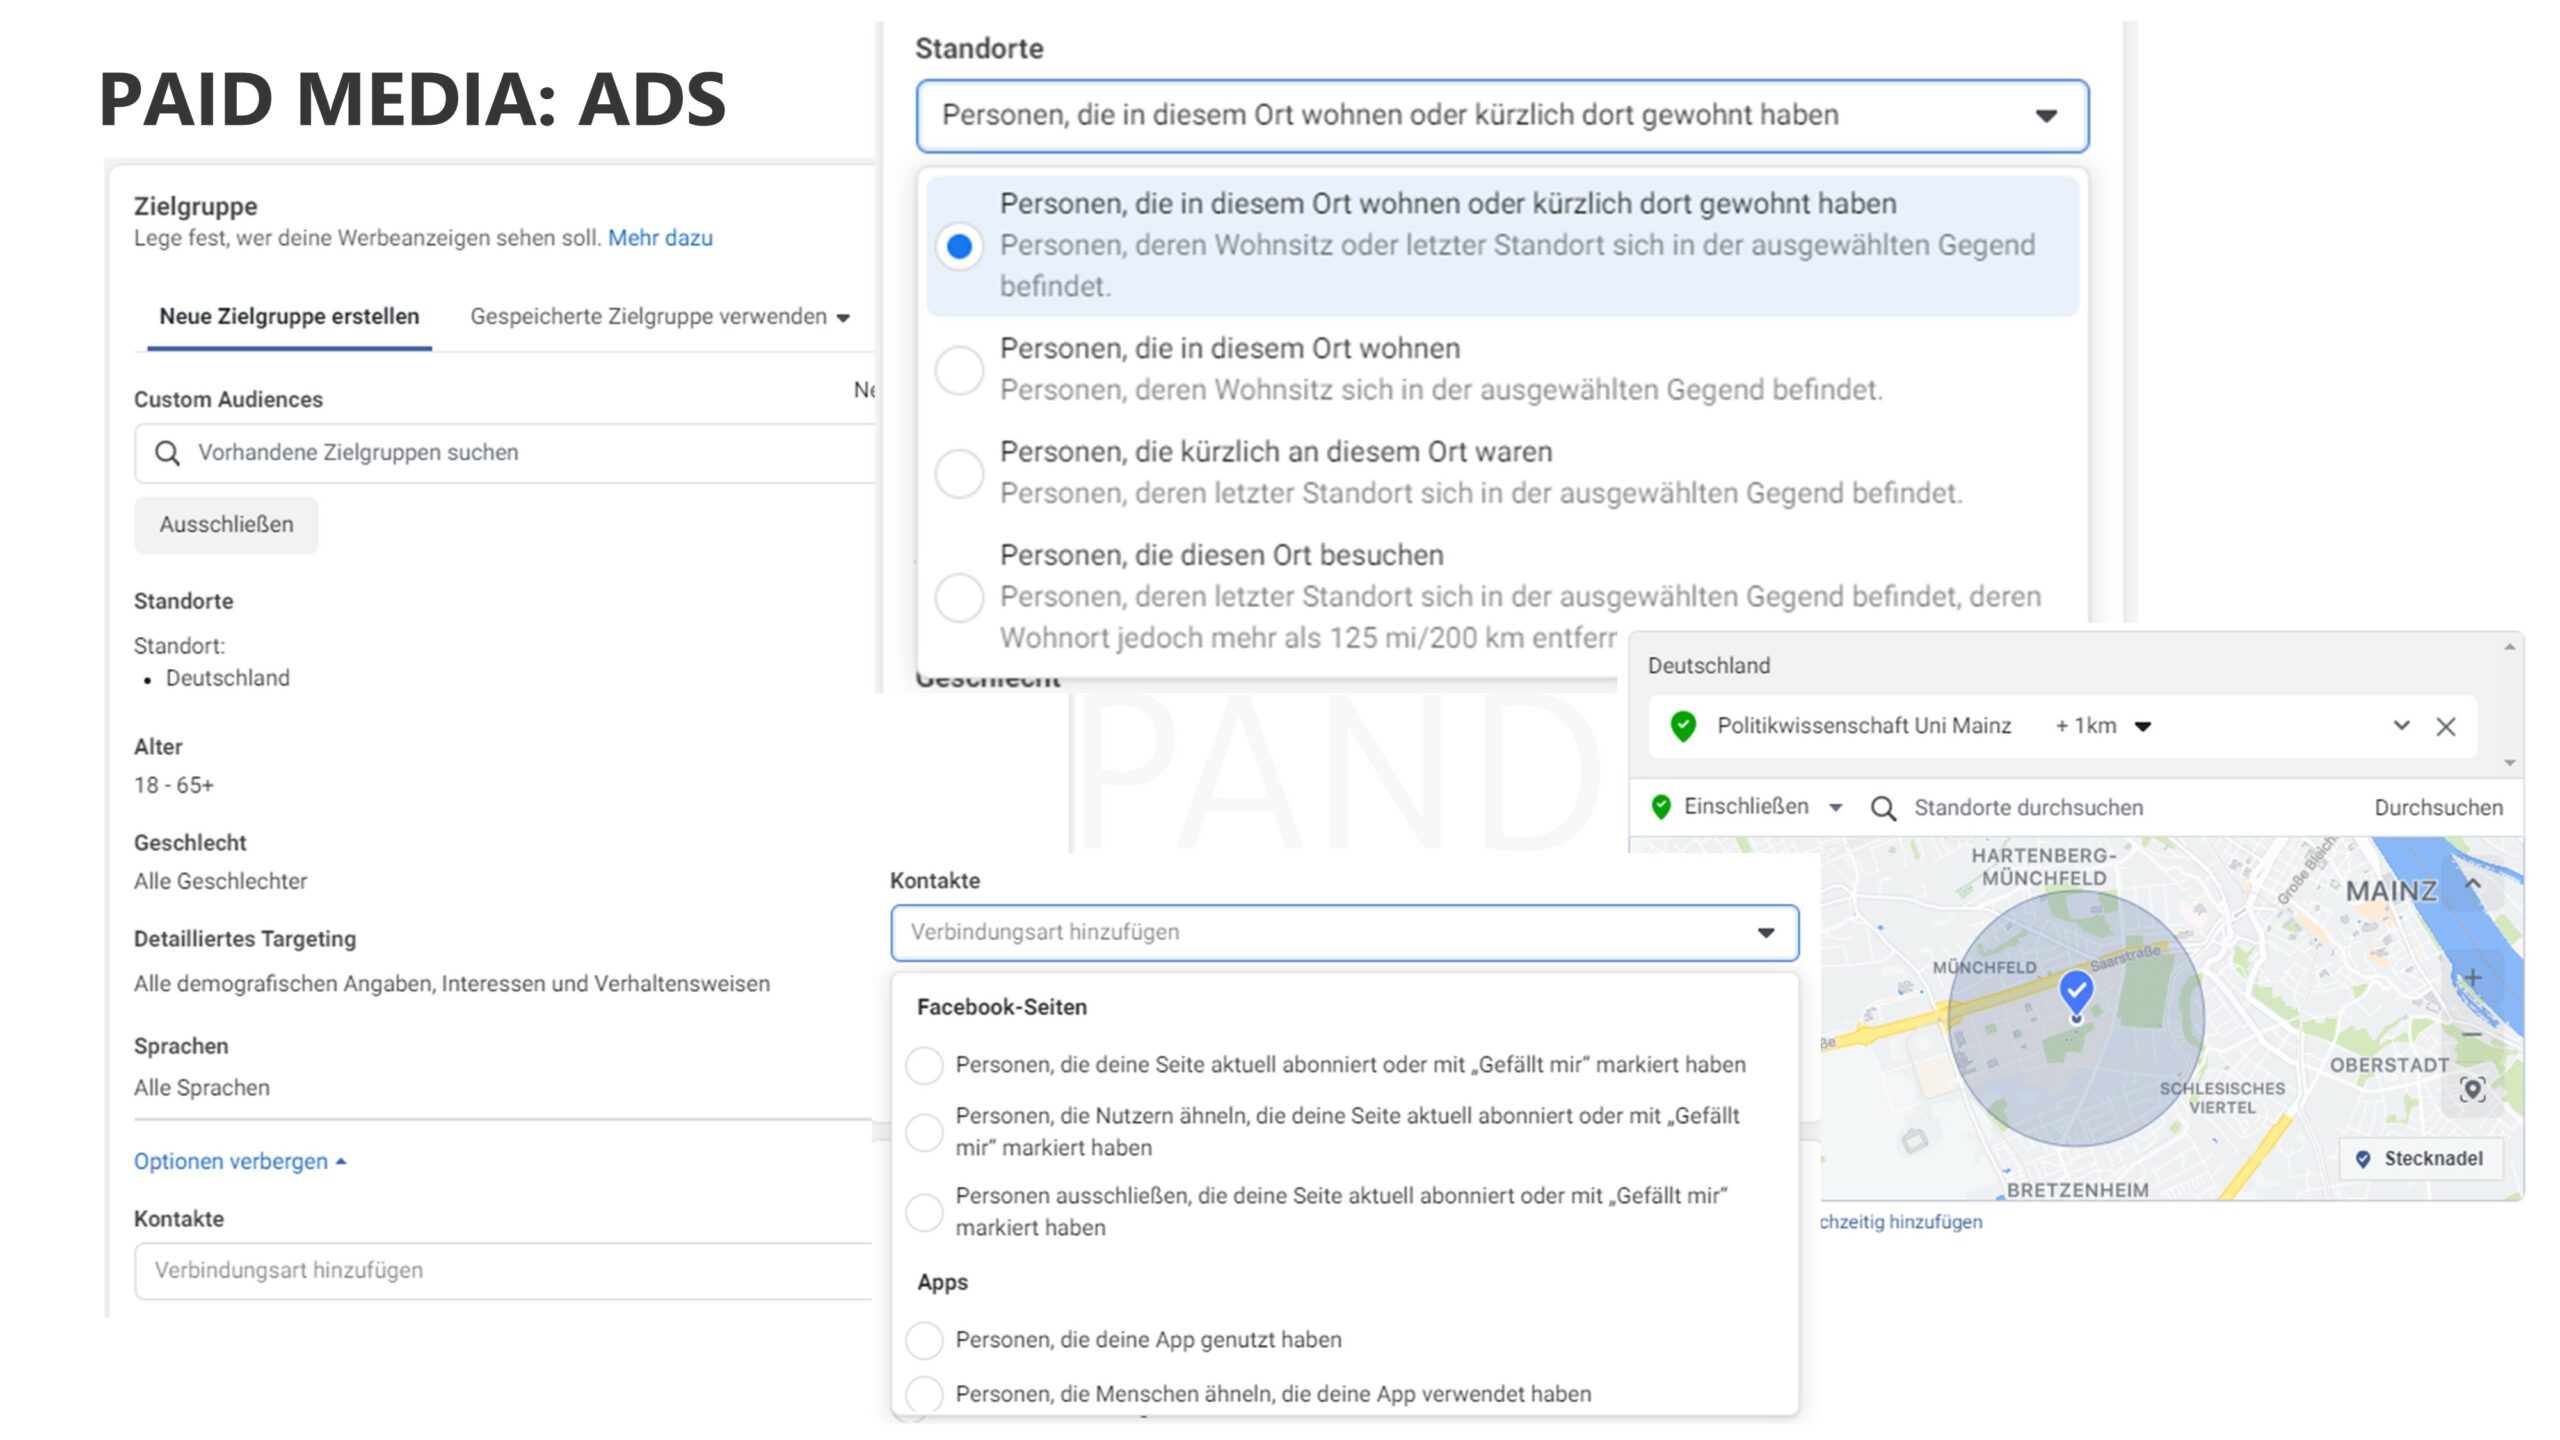Zoom in on the Mainz map

tap(2472, 978)
